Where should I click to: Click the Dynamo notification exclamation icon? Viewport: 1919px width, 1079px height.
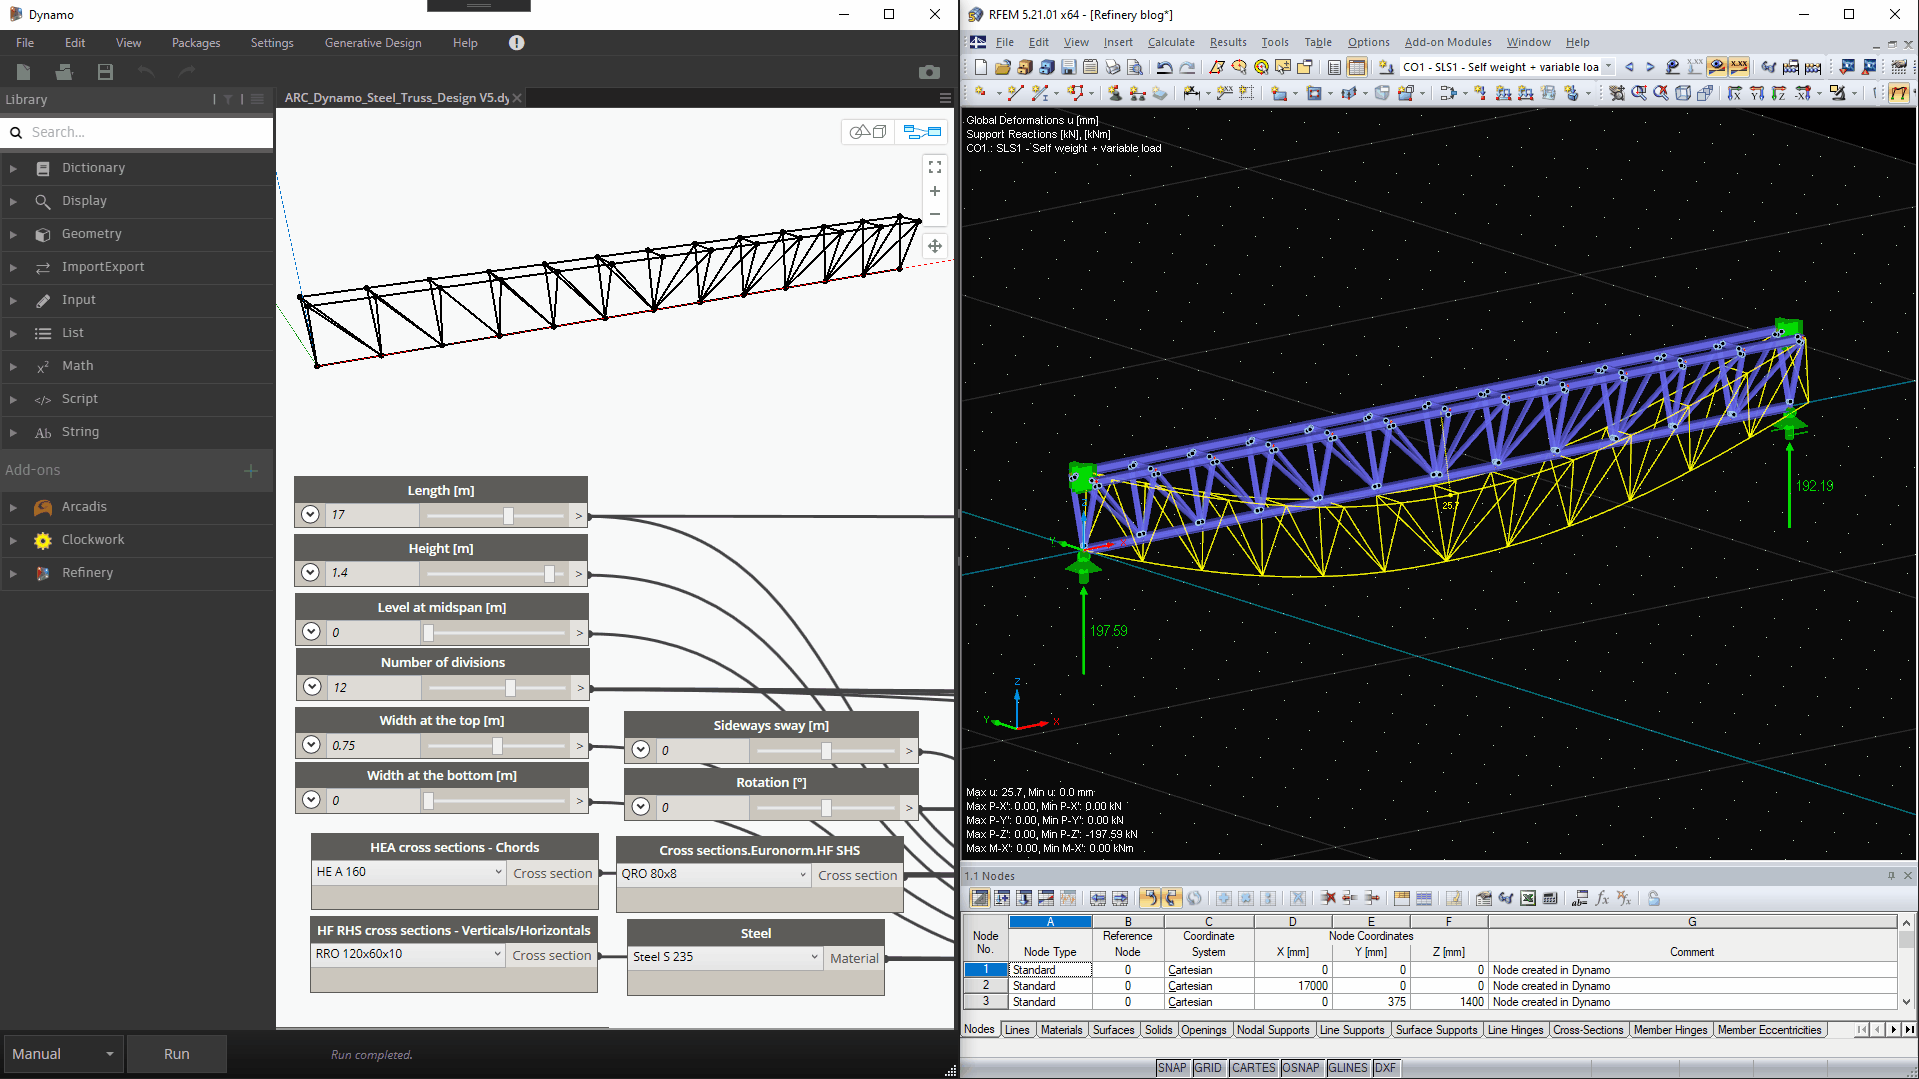click(516, 43)
